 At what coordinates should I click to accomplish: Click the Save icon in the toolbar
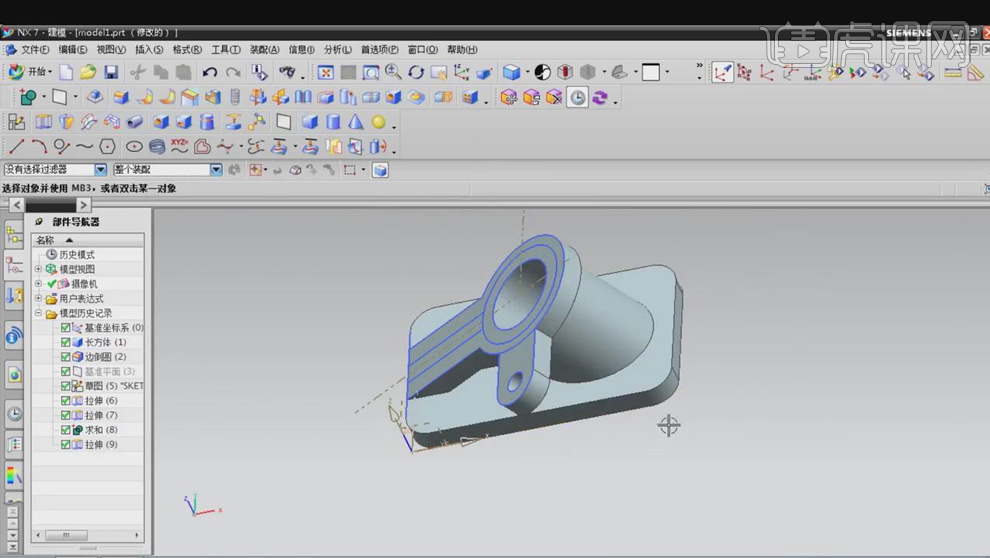(x=111, y=72)
